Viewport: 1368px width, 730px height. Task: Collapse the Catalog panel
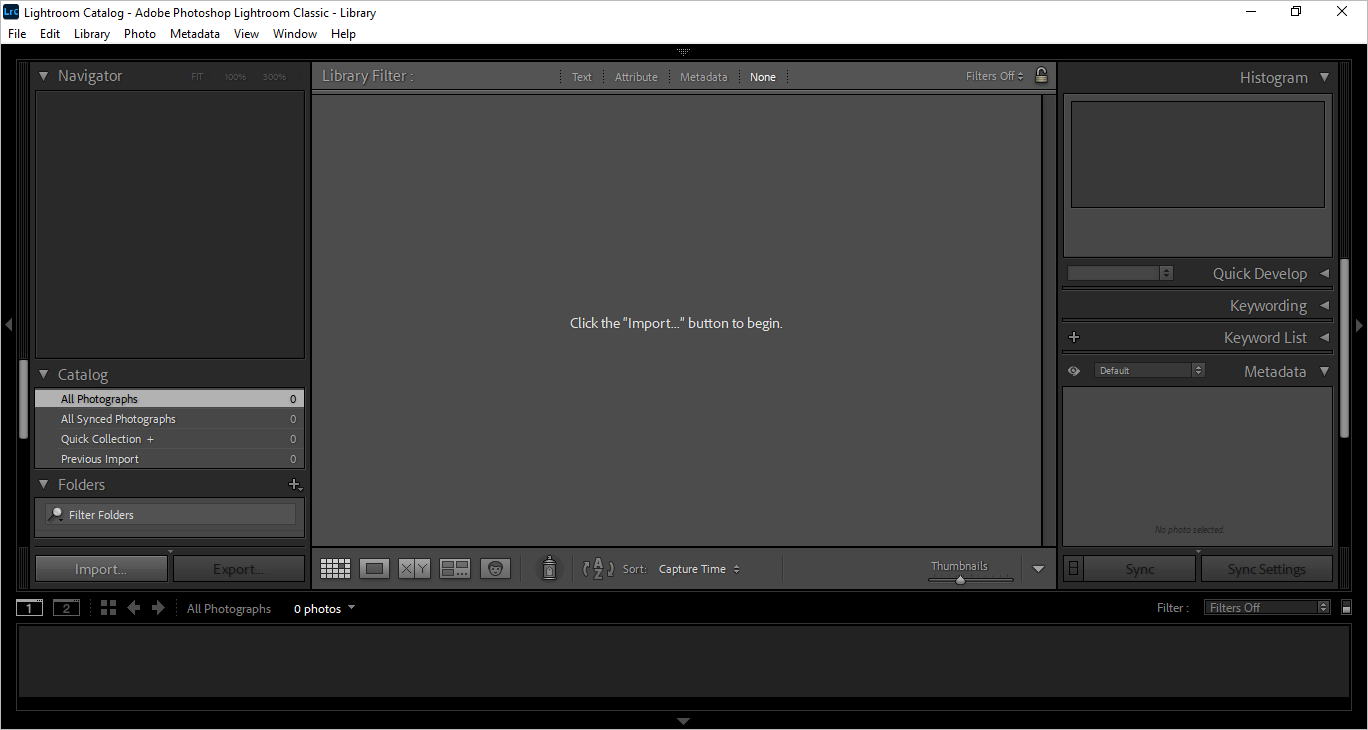[44, 375]
